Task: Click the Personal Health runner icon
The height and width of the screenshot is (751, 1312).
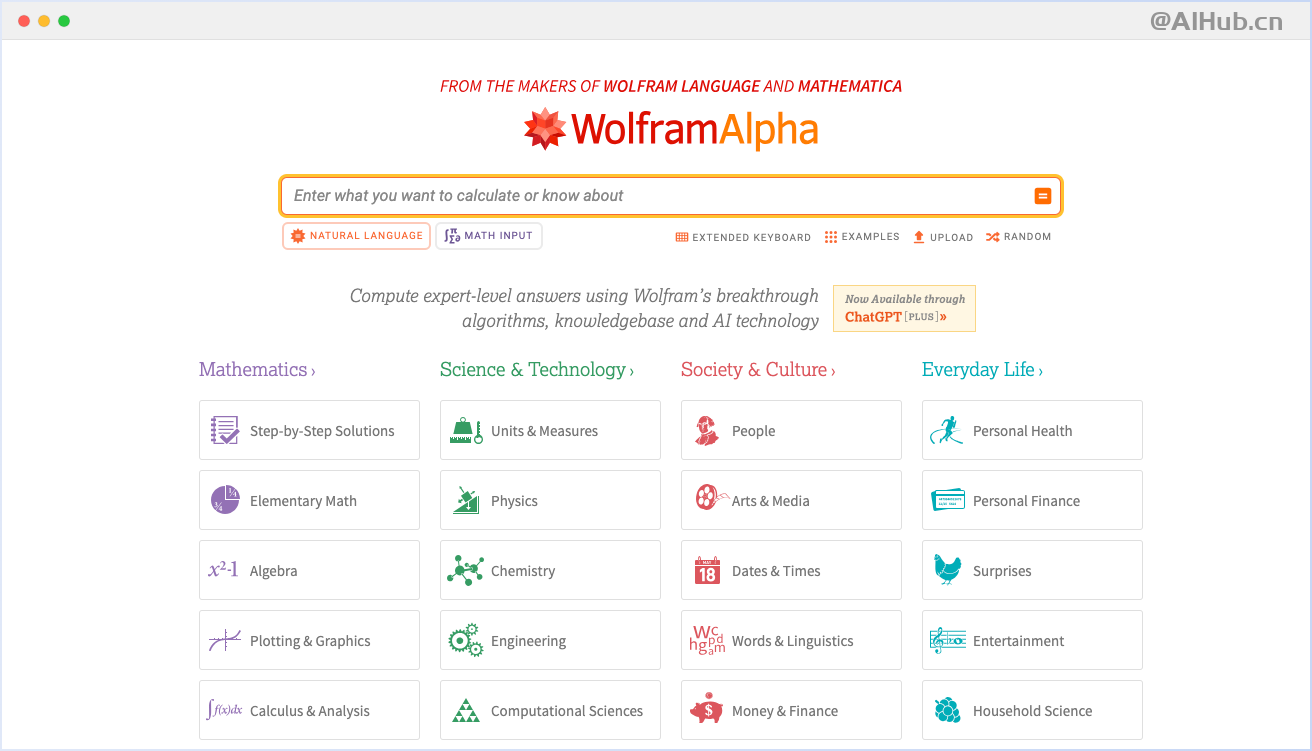Action: (947, 430)
